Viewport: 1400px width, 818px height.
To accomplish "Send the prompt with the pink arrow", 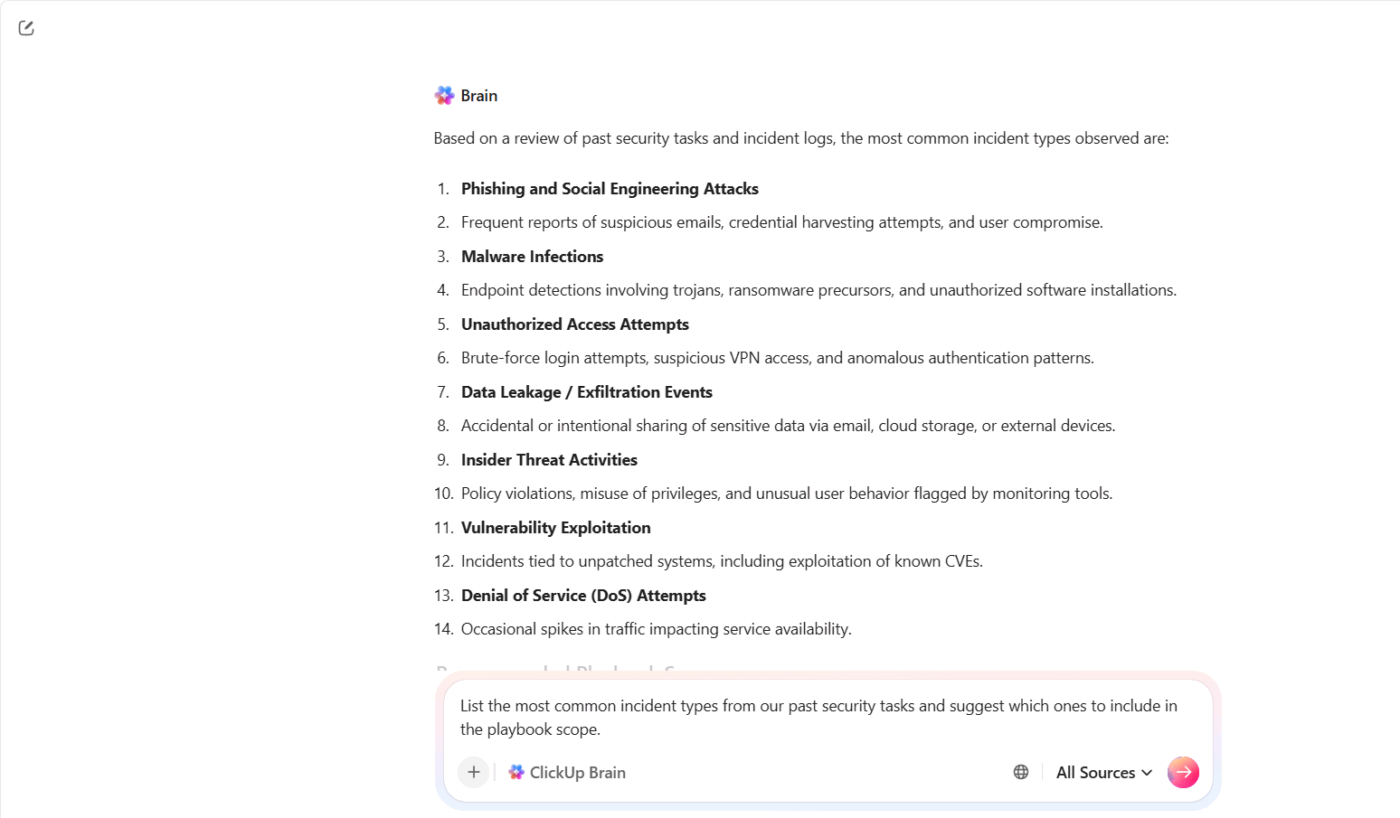I will 1183,772.
